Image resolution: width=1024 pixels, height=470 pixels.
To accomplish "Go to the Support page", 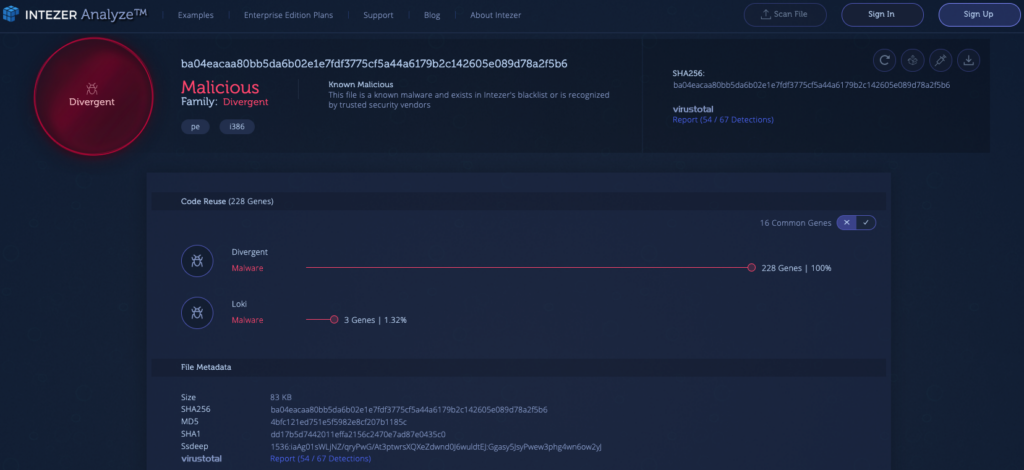I will coord(378,16).
